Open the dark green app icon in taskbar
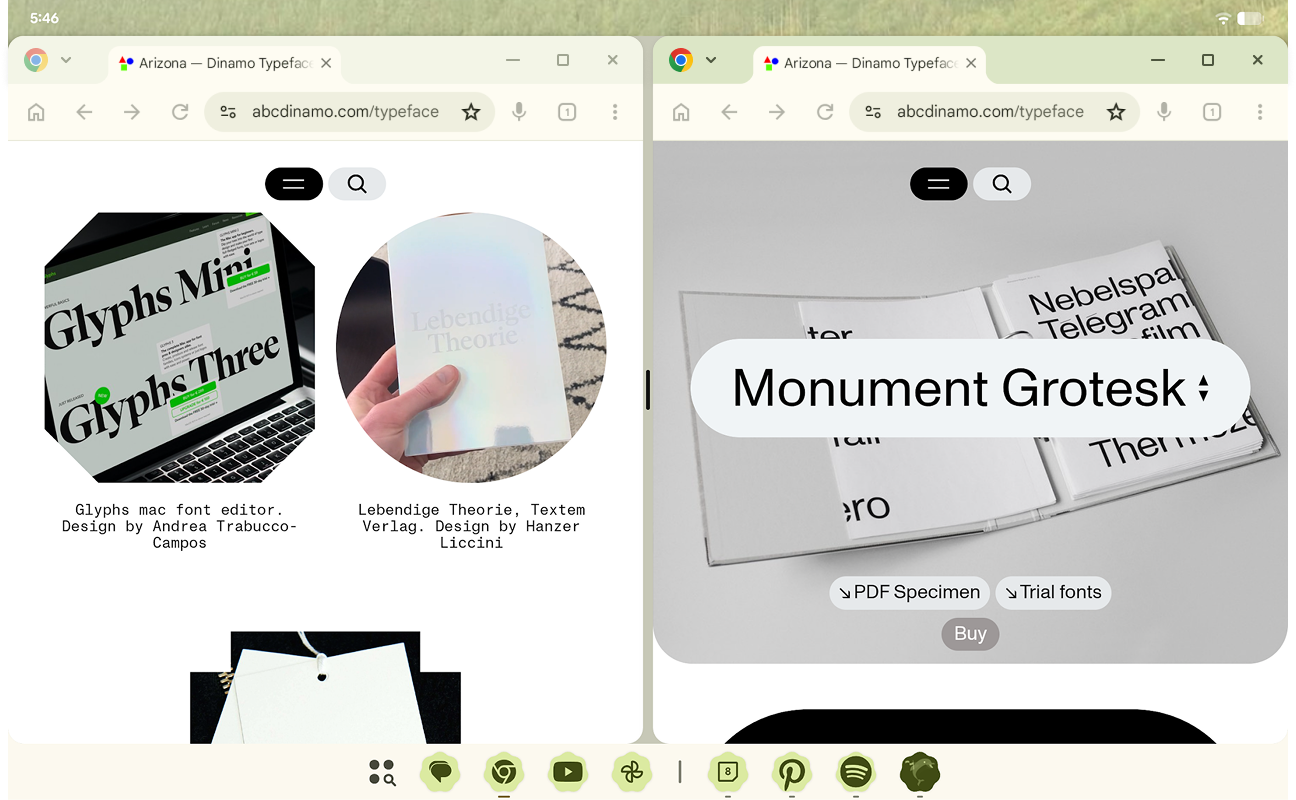 (919, 772)
